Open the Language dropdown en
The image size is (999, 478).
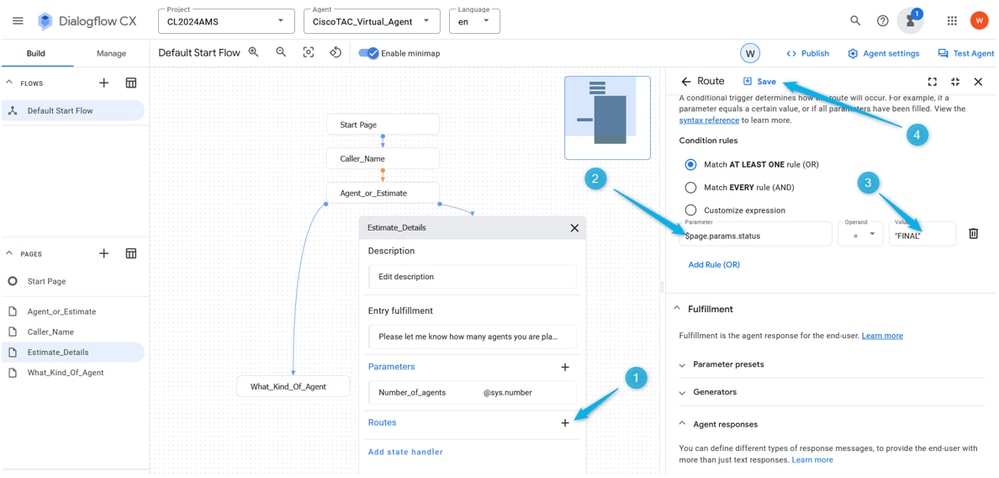(475, 21)
